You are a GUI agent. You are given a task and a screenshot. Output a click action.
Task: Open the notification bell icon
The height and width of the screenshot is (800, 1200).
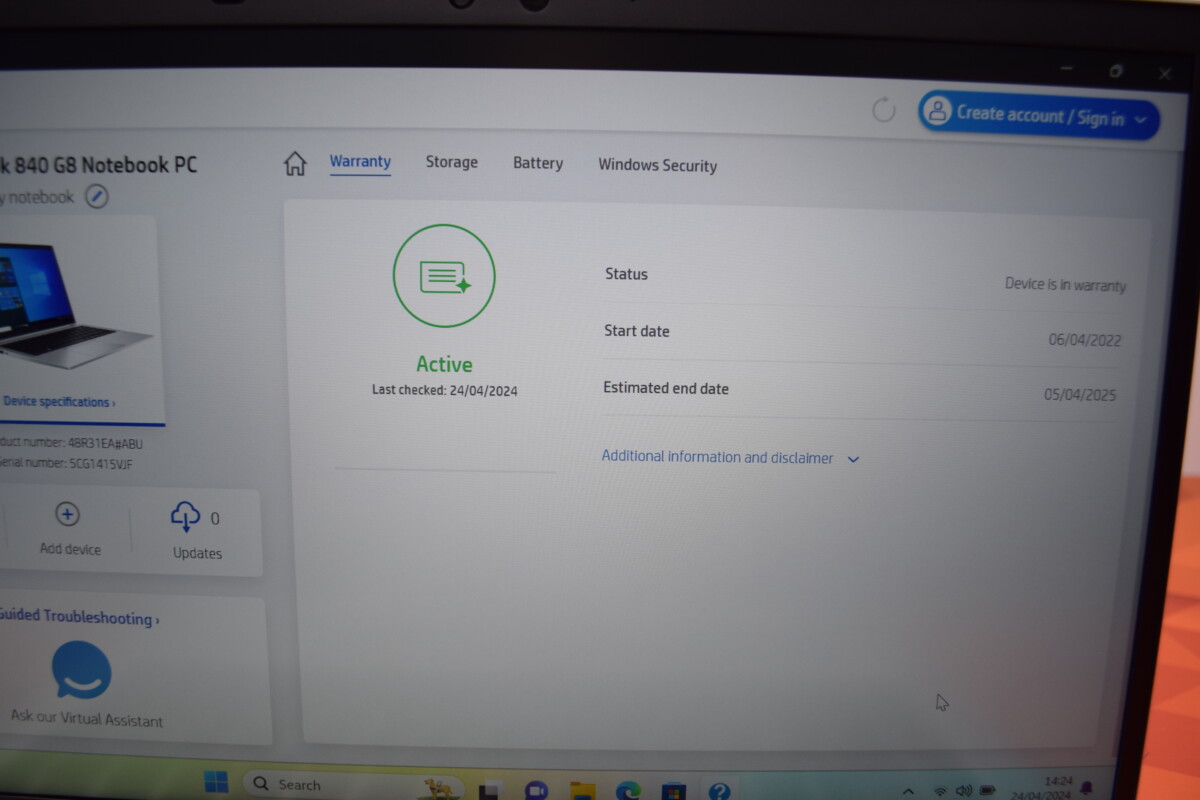(1086, 789)
